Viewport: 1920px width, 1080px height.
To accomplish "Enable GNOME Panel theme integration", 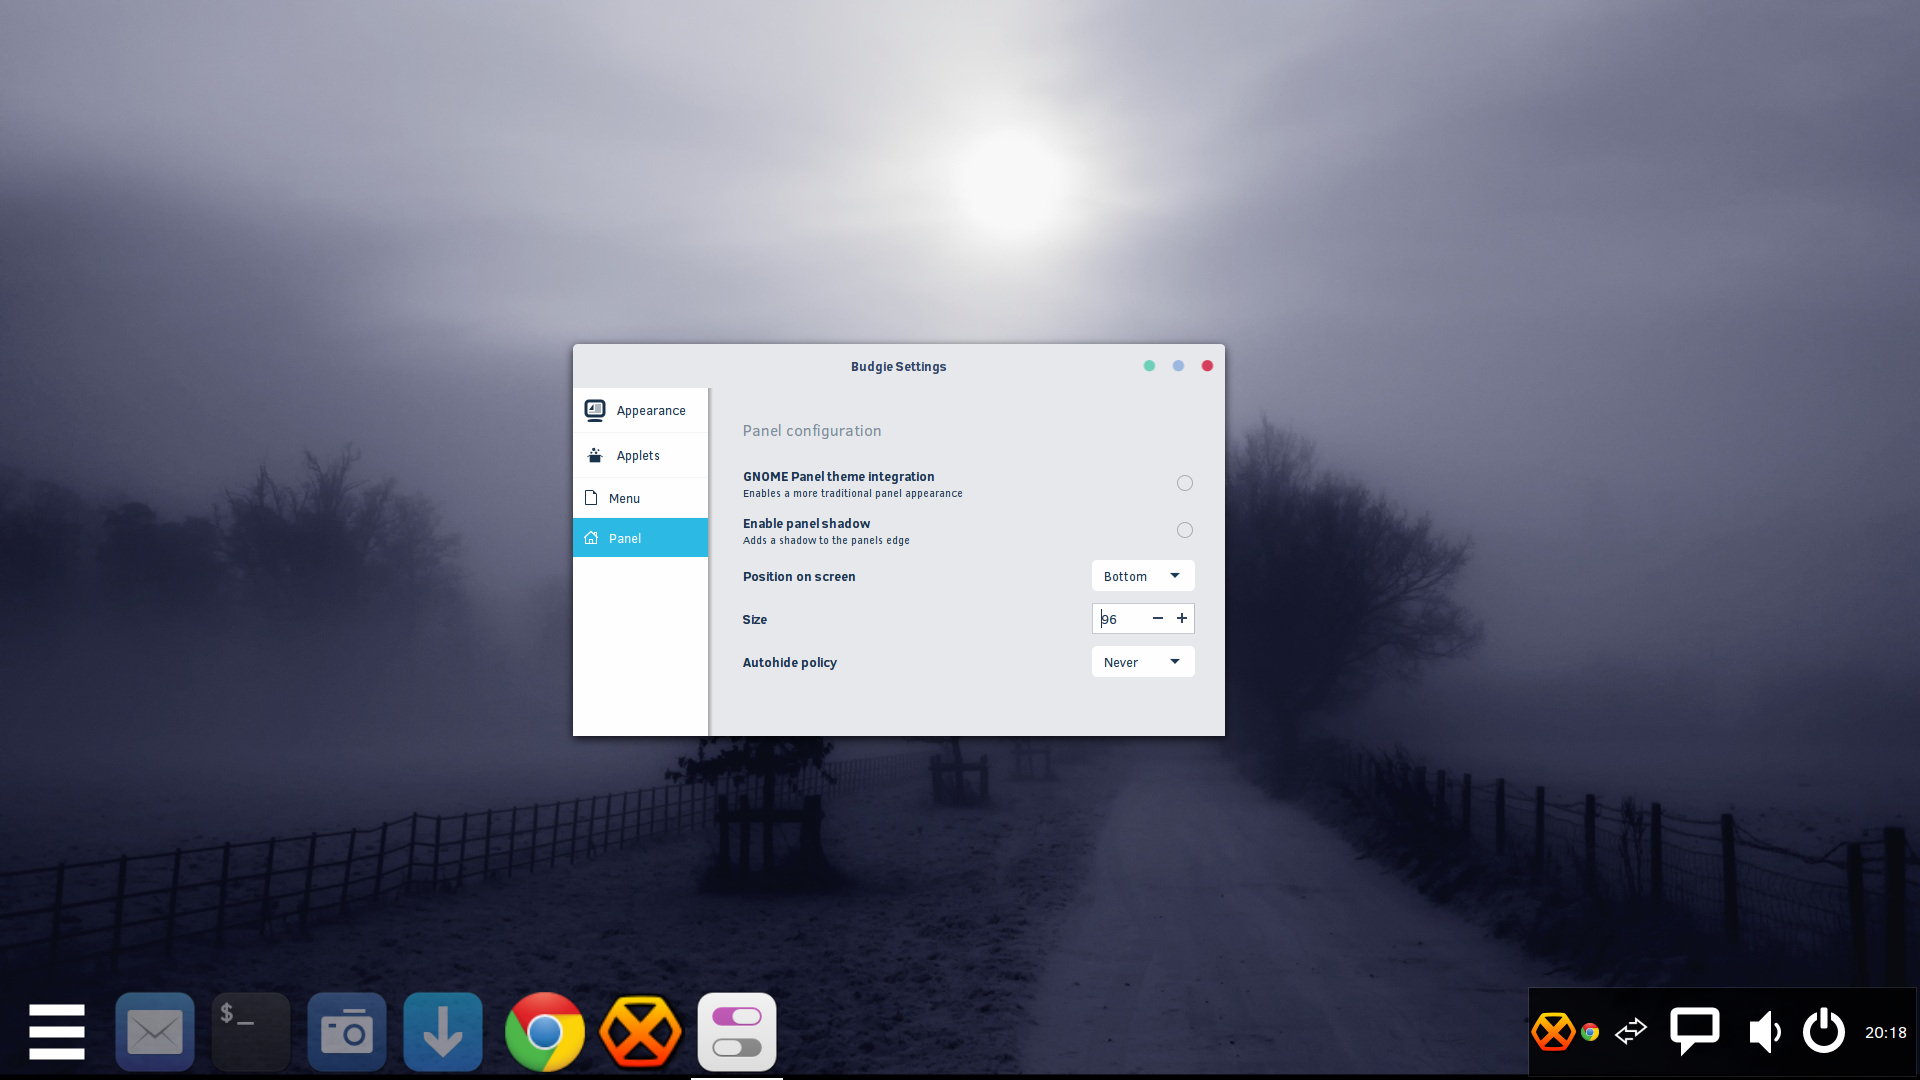I will coord(1185,483).
